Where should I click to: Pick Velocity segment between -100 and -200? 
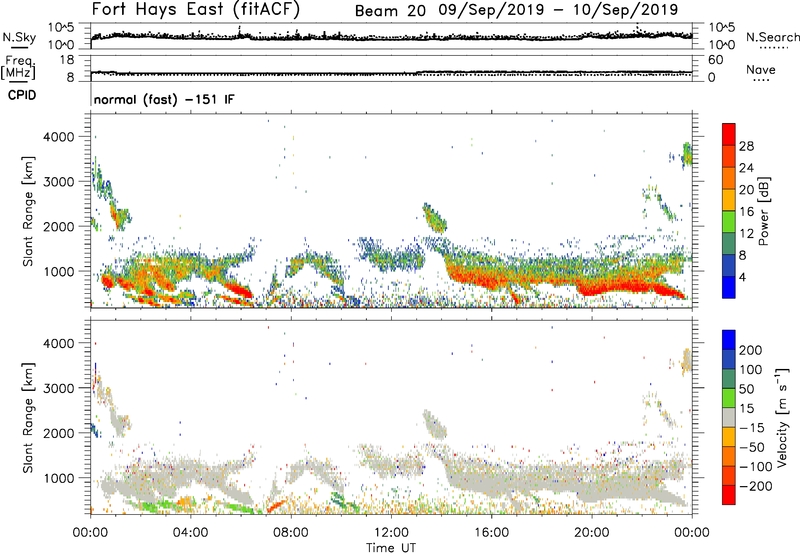(729, 475)
